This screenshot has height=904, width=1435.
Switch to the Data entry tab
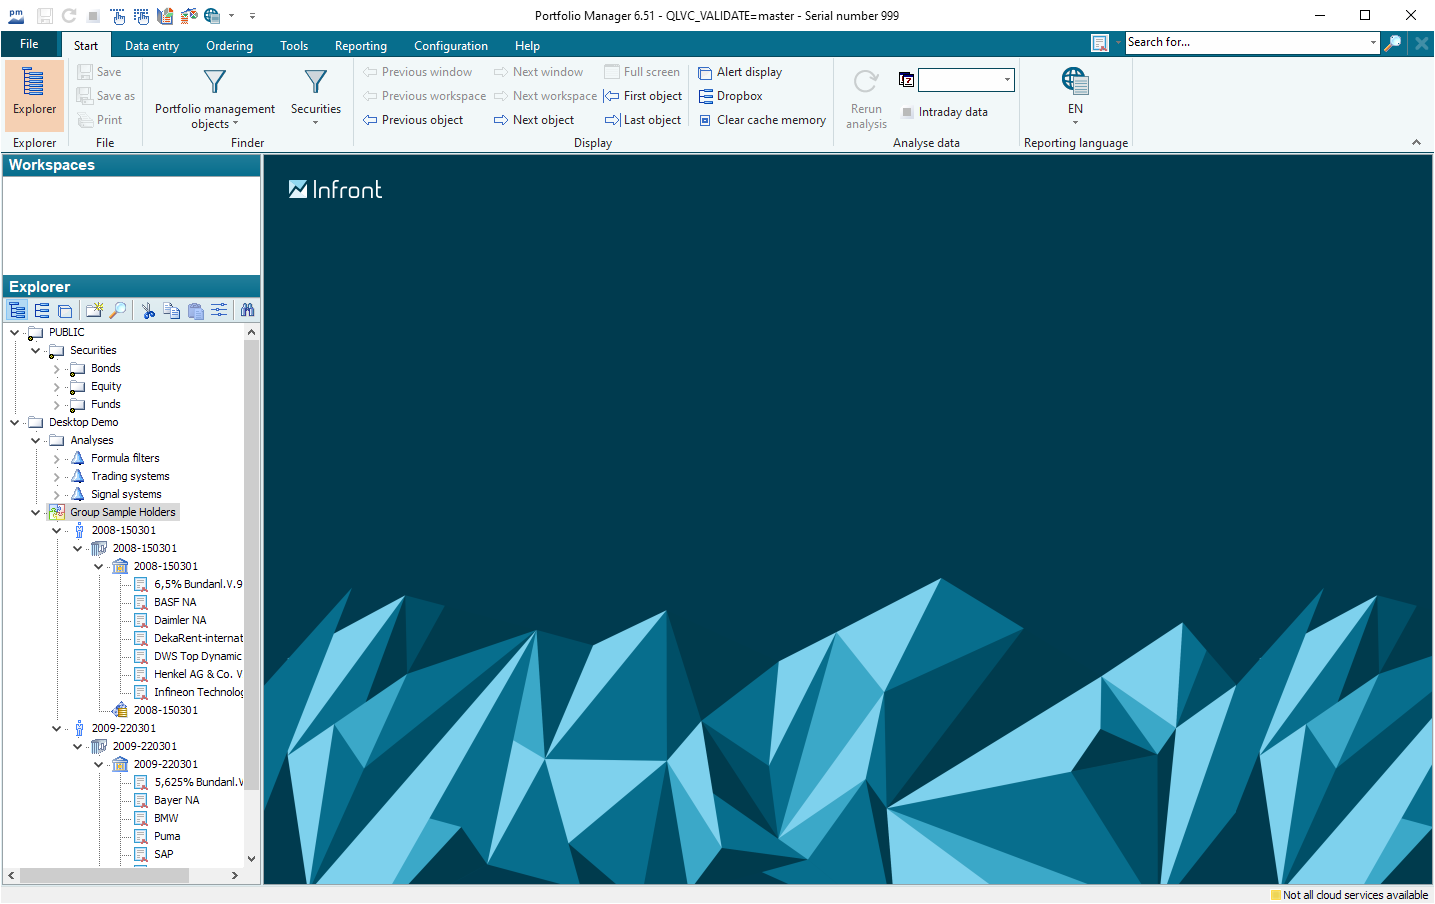point(152,46)
